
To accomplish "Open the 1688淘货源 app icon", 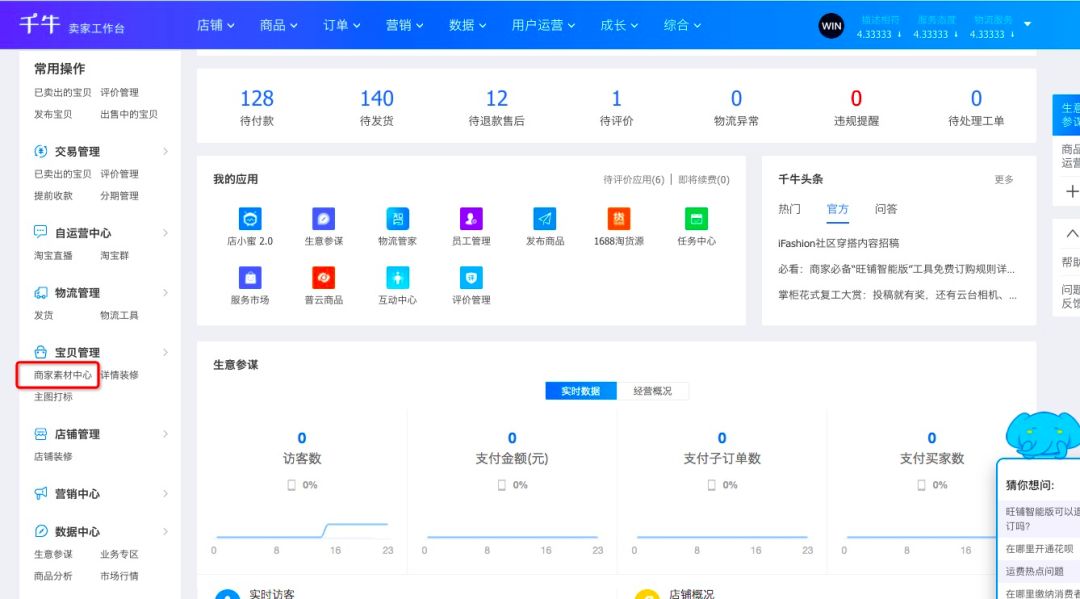I will 619,219.
